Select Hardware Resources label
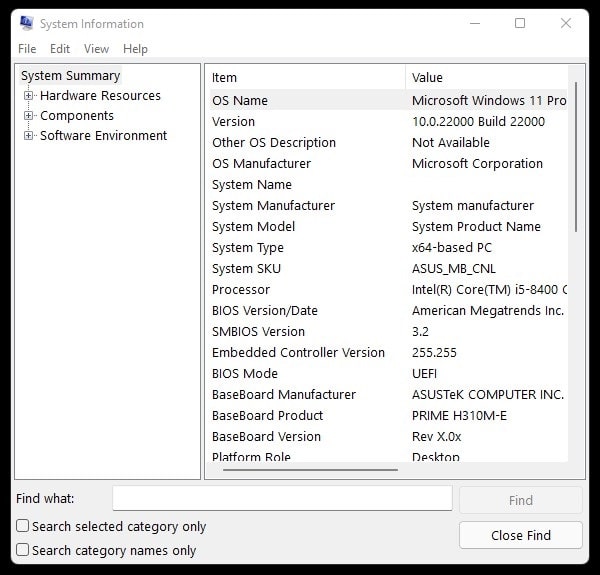The width and height of the screenshot is (600, 575). pyautogui.click(x=100, y=96)
